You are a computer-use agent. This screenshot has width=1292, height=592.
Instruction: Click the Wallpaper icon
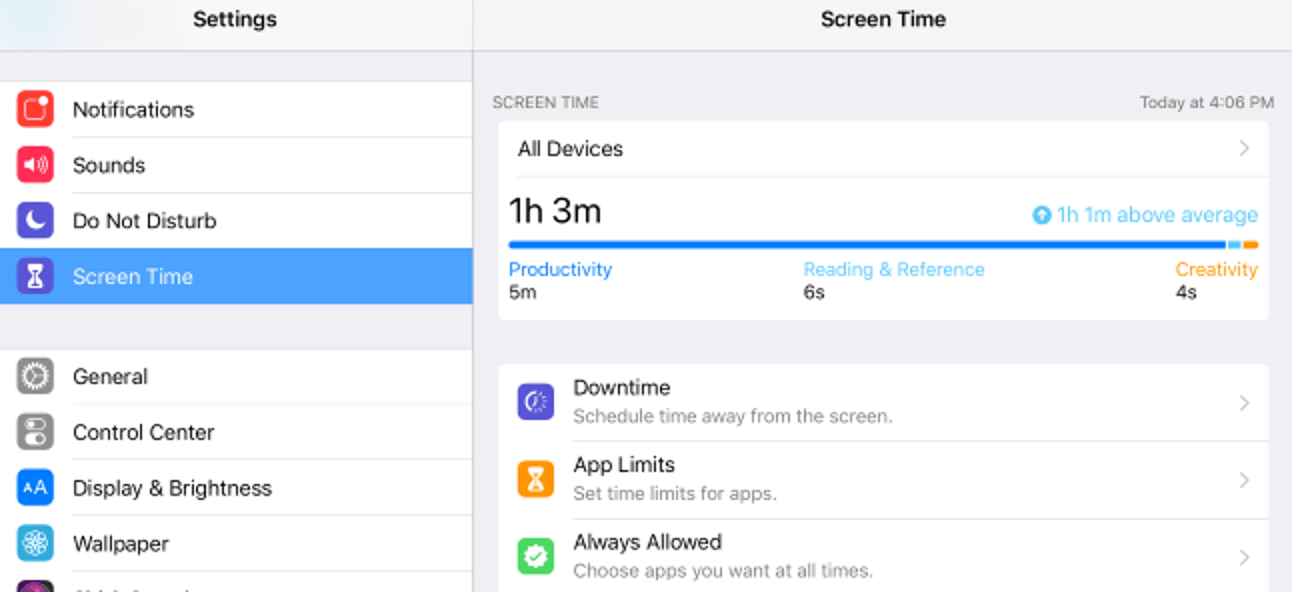click(x=34, y=543)
